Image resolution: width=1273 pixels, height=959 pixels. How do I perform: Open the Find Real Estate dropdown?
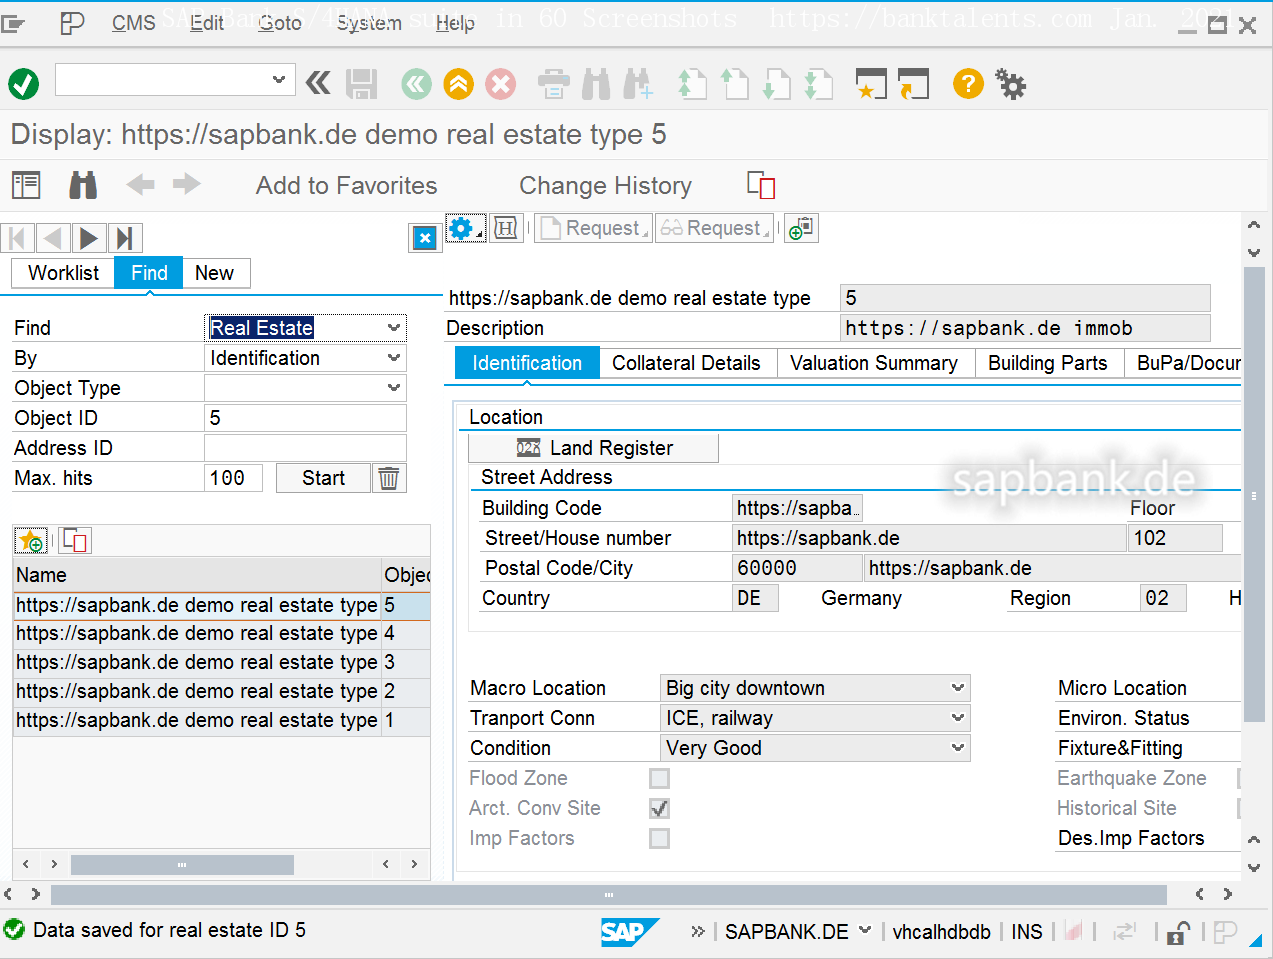click(394, 328)
